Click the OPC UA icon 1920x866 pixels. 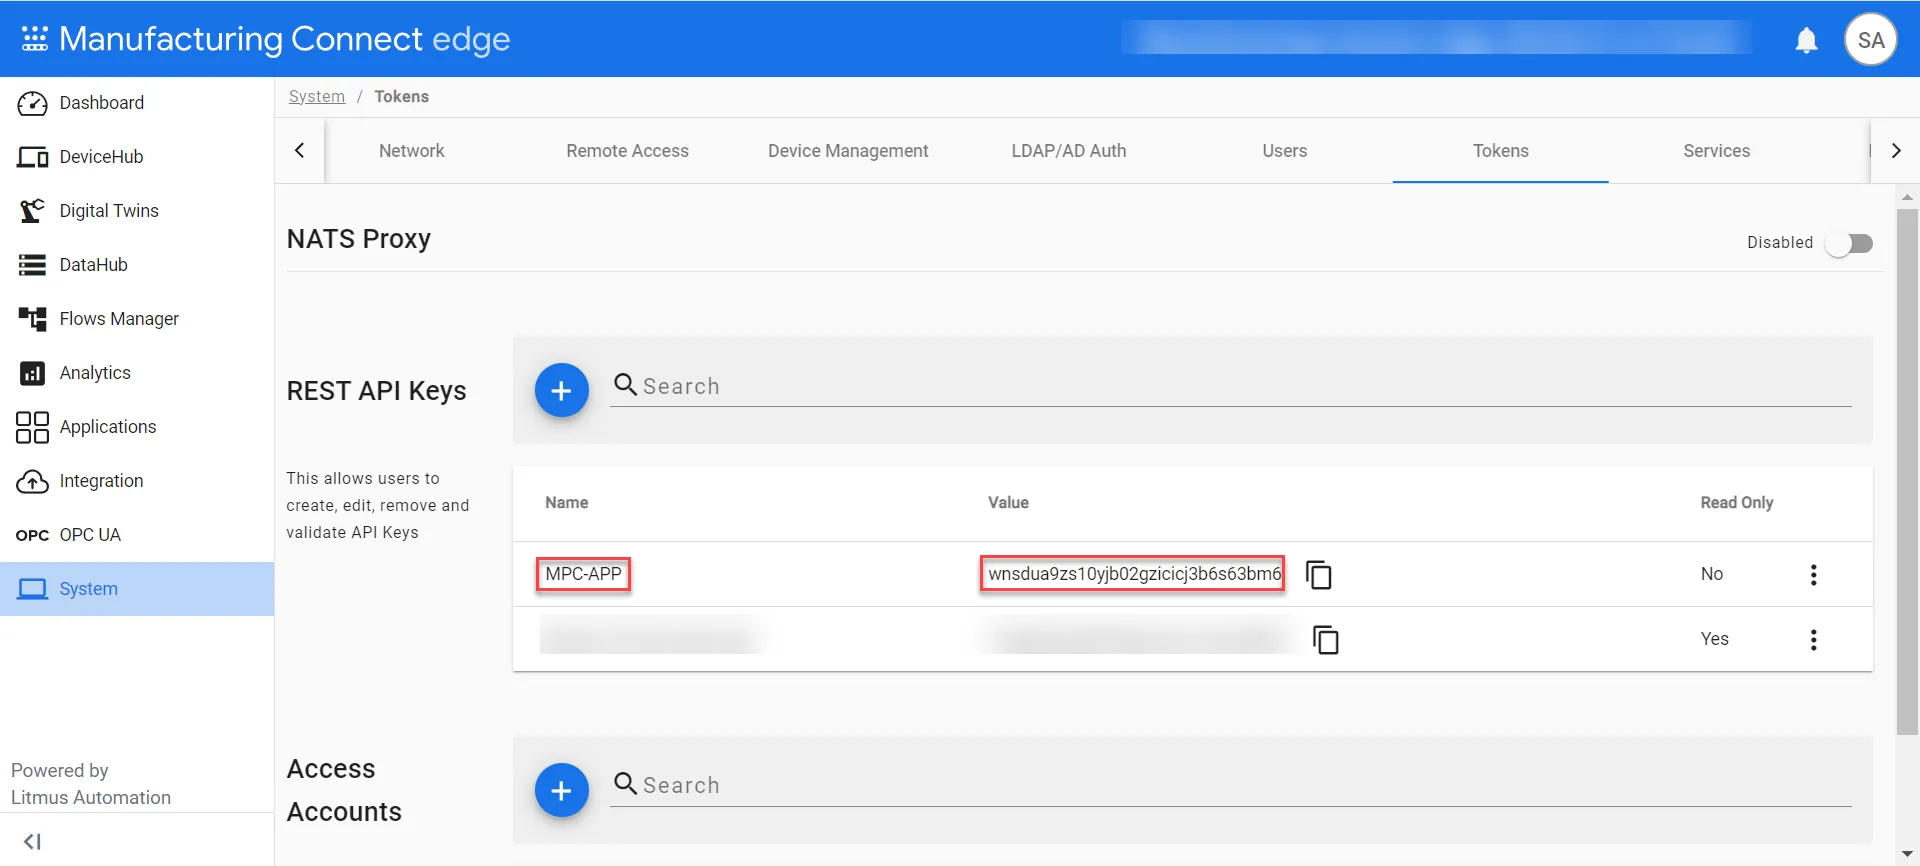[x=32, y=535]
